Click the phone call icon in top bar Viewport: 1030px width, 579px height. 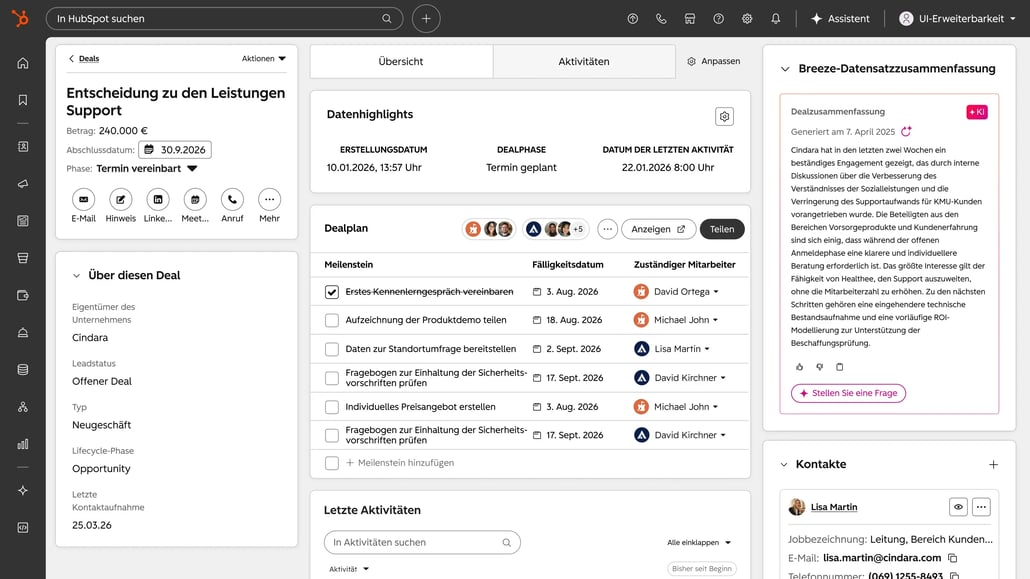click(x=661, y=18)
